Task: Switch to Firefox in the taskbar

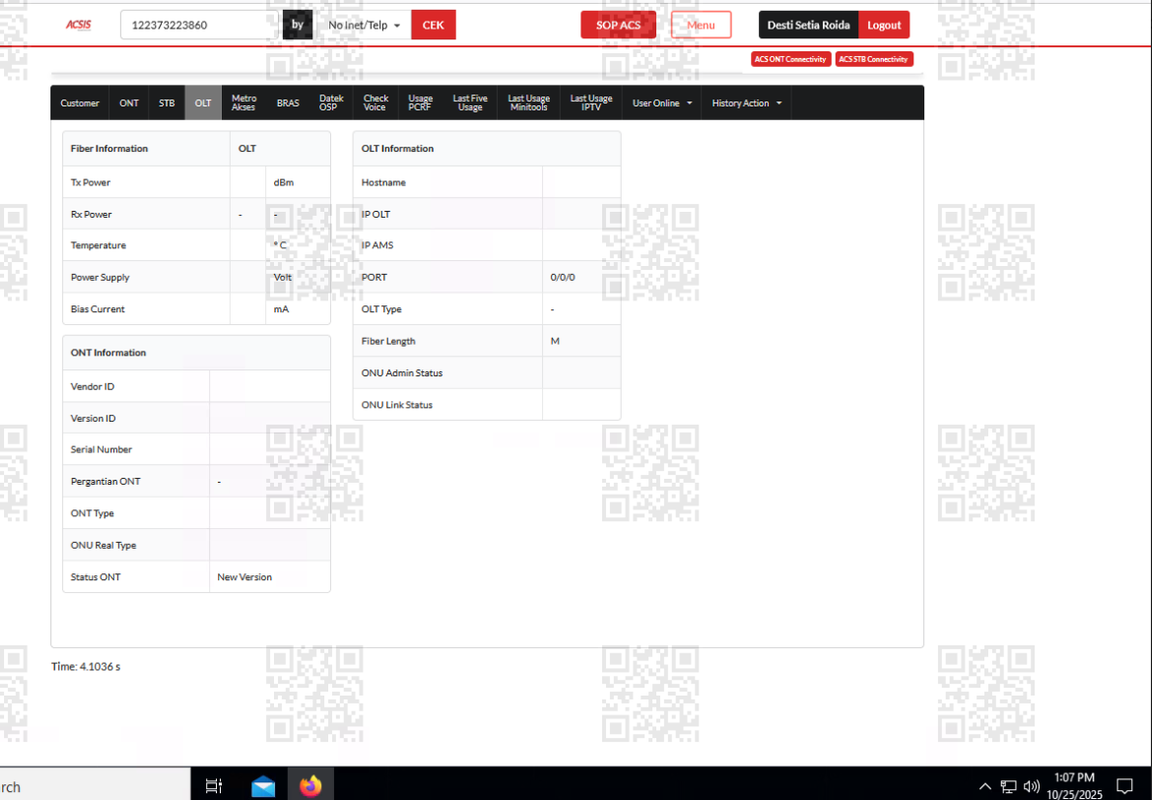Action: [x=311, y=786]
